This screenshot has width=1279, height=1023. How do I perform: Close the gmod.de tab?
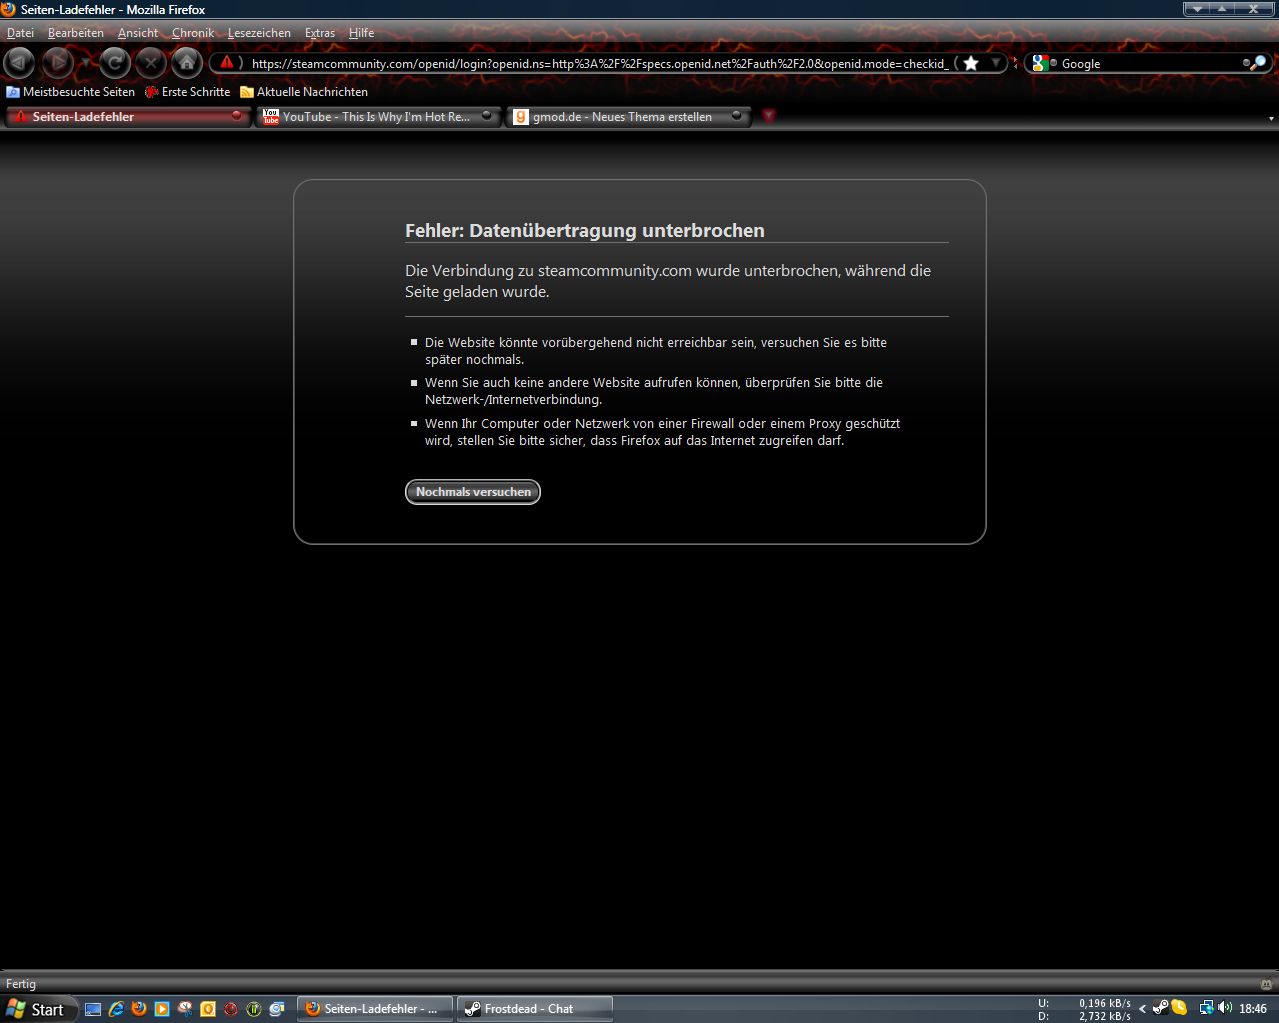tap(736, 116)
